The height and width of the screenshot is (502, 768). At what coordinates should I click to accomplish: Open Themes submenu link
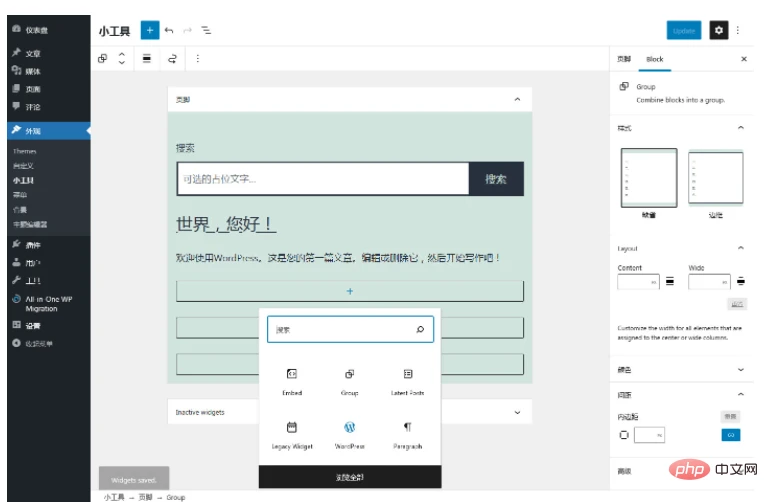25,151
